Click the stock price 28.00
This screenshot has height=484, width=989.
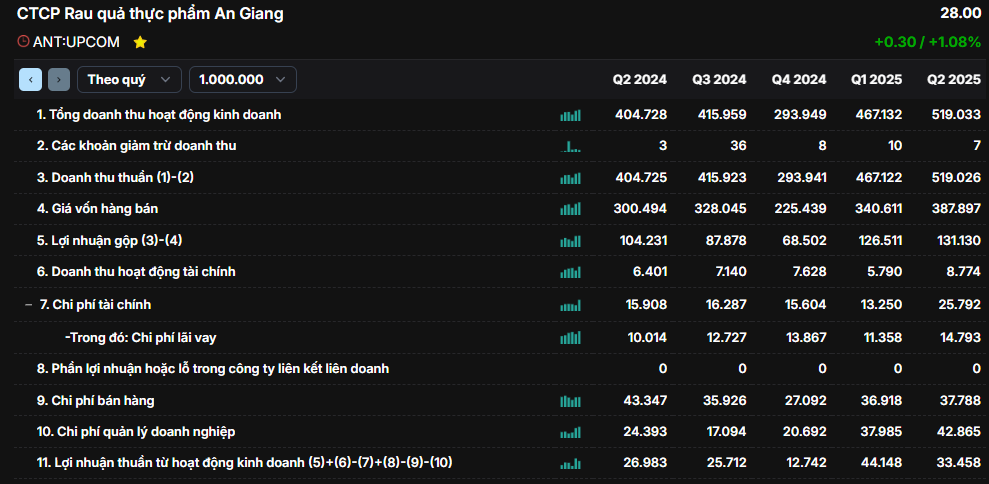click(x=961, y=14)
